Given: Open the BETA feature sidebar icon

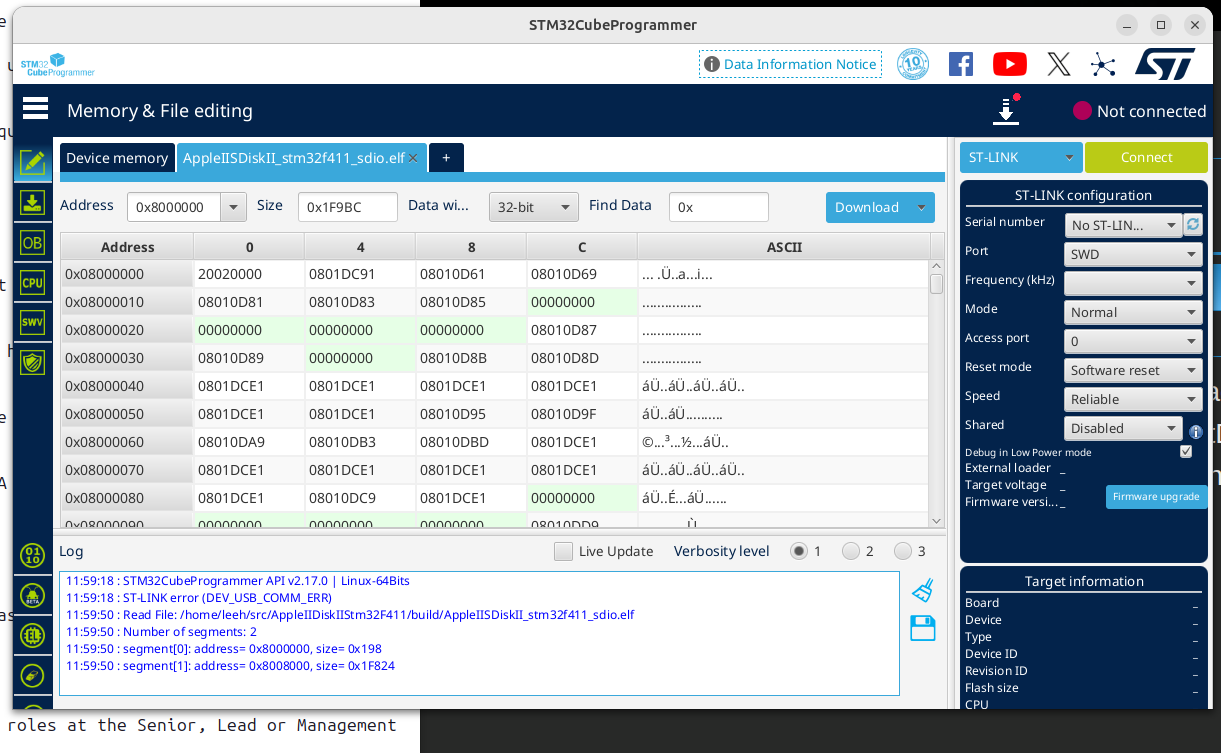Looking at the screenshot, I should pyautogui.click(x=33, y=595).
